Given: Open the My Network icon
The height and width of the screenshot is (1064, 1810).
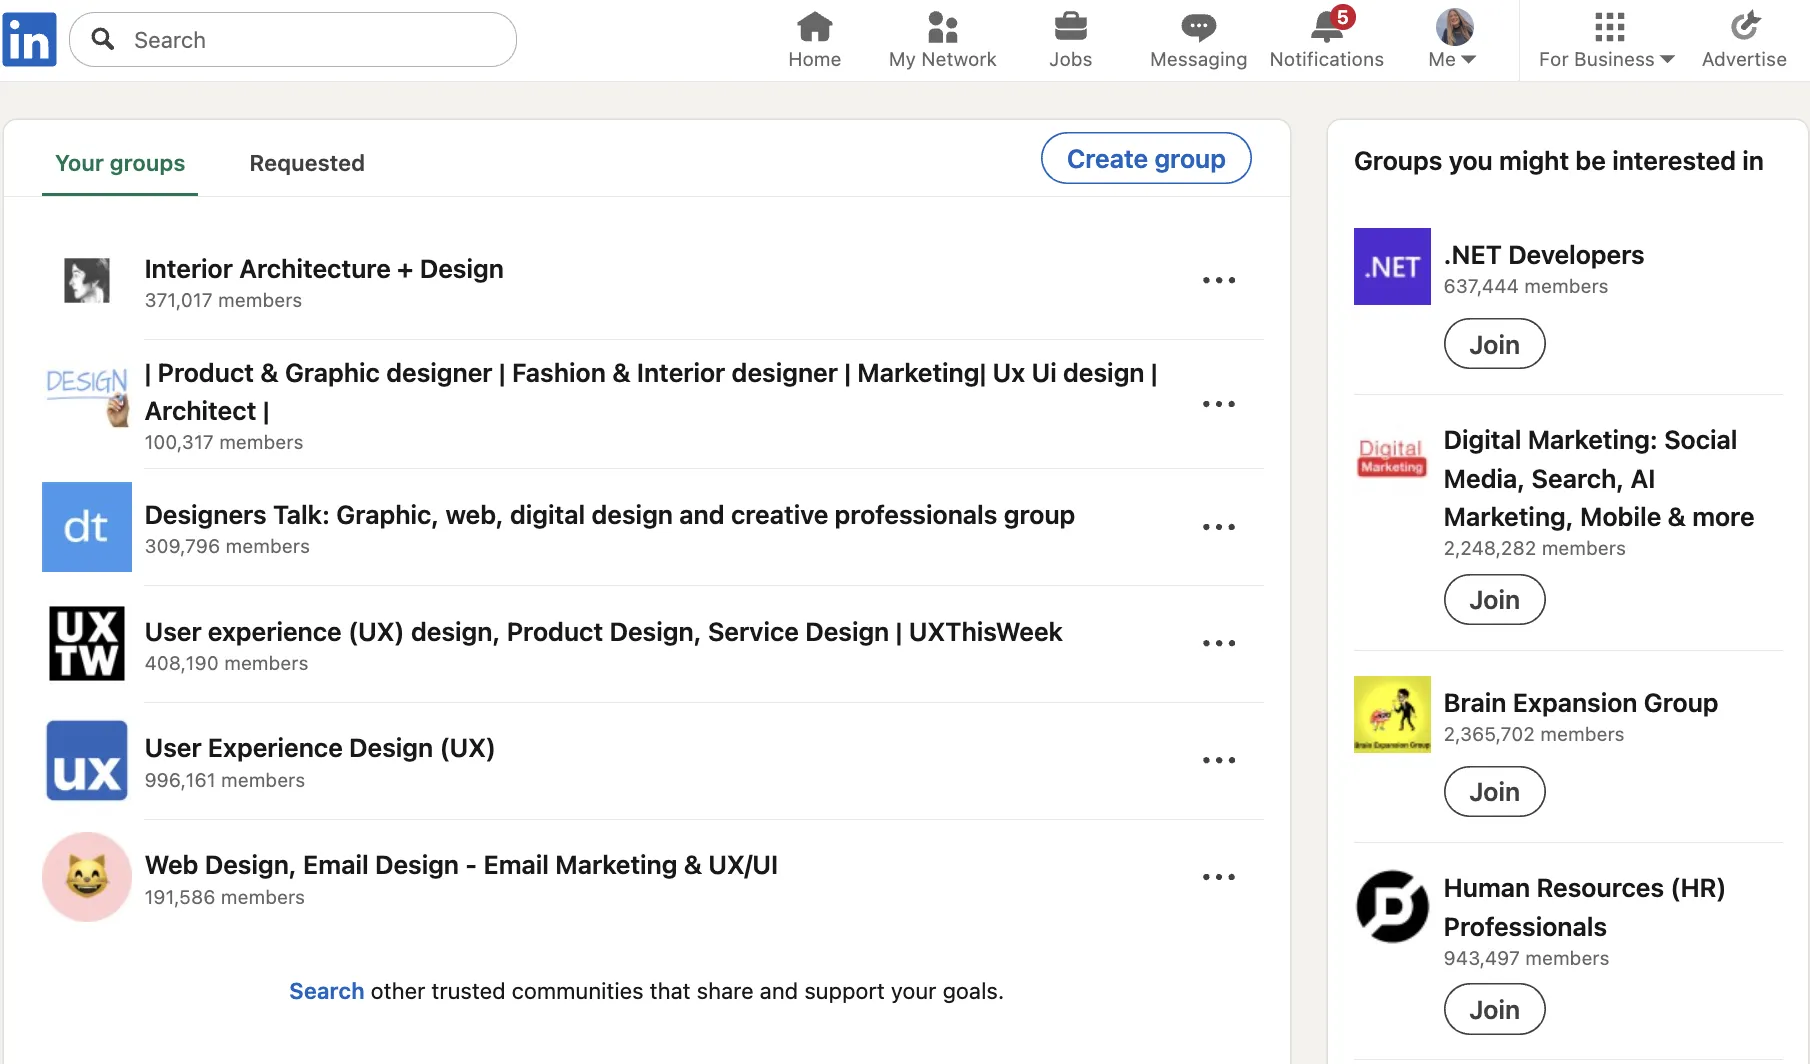Looking at the screenshot, I should coord(941,30).
